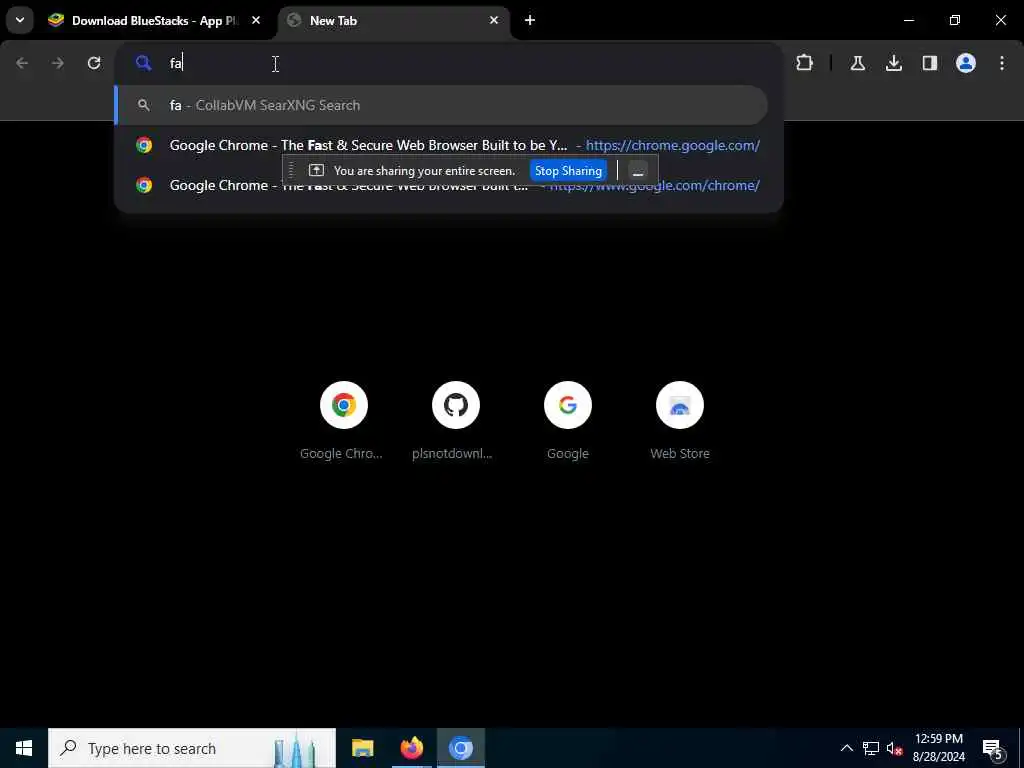1024x768 pixels.
Task: Open the Extensions puzzle icon
Action: pyautogui.click(x=805, y=63)
